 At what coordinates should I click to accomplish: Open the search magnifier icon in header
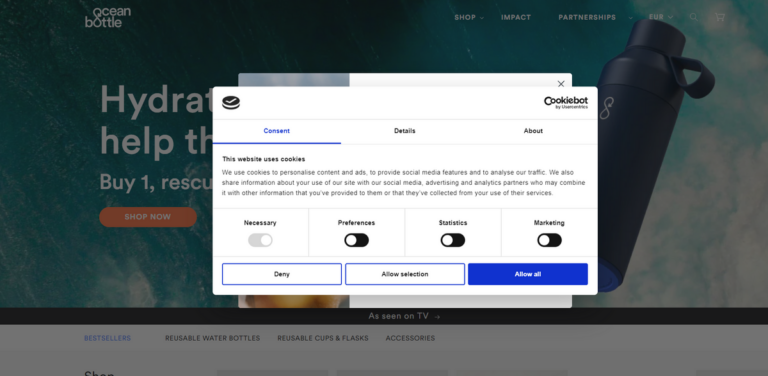click(x=694, y=17)
